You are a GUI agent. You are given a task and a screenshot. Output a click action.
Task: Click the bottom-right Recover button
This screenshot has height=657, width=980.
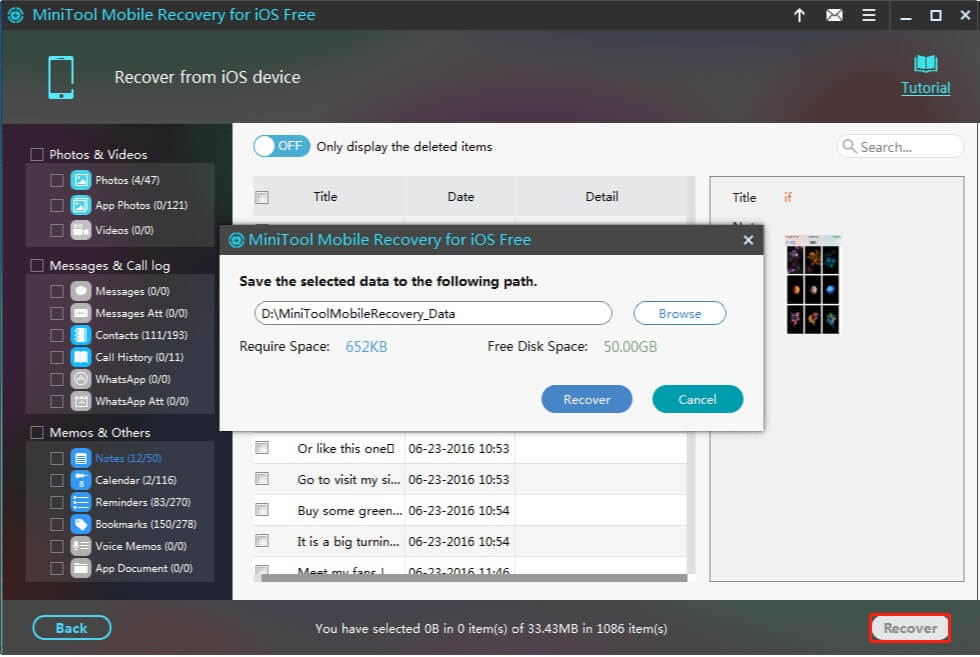[910, 628]
